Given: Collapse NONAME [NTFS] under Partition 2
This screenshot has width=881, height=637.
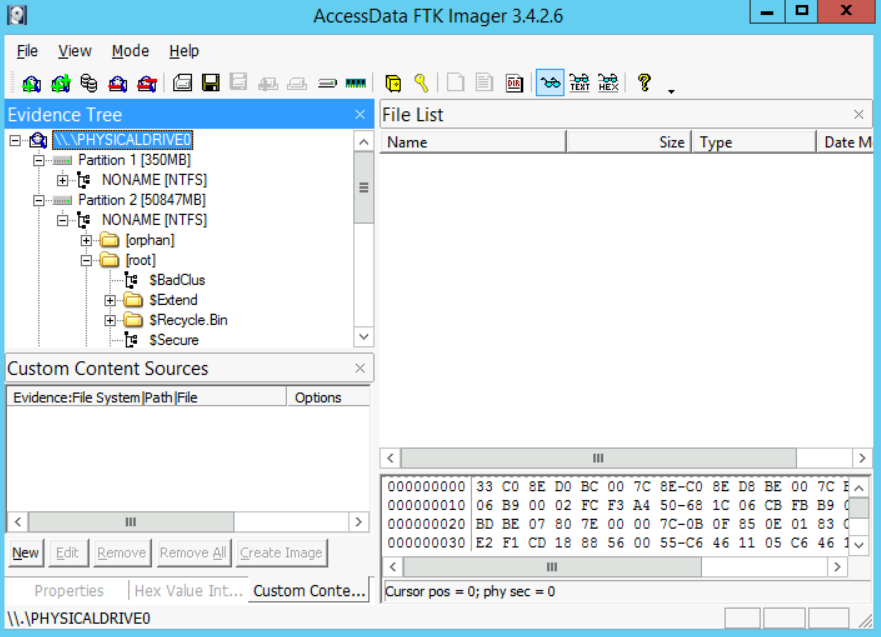Looking at the screenshot, I should pyautogui.click(x=62, y=220).
